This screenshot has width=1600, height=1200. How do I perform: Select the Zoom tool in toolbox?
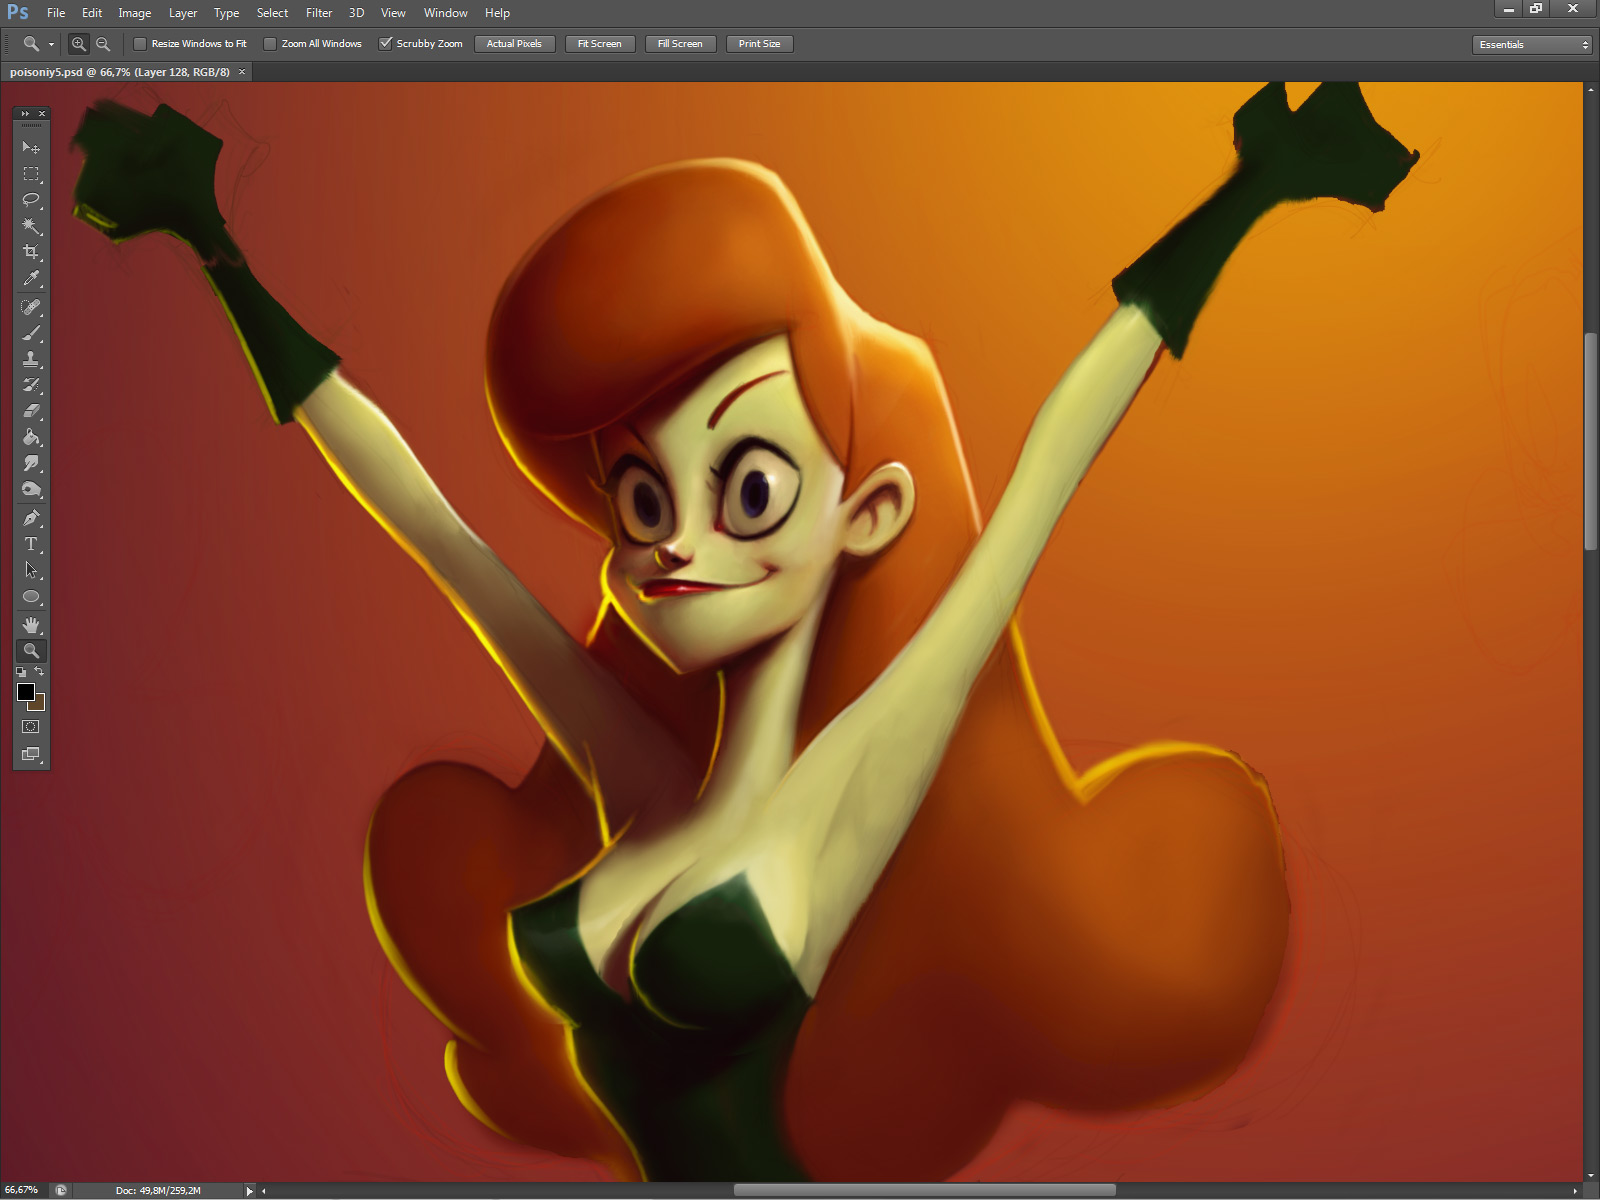tap(31, 650)
